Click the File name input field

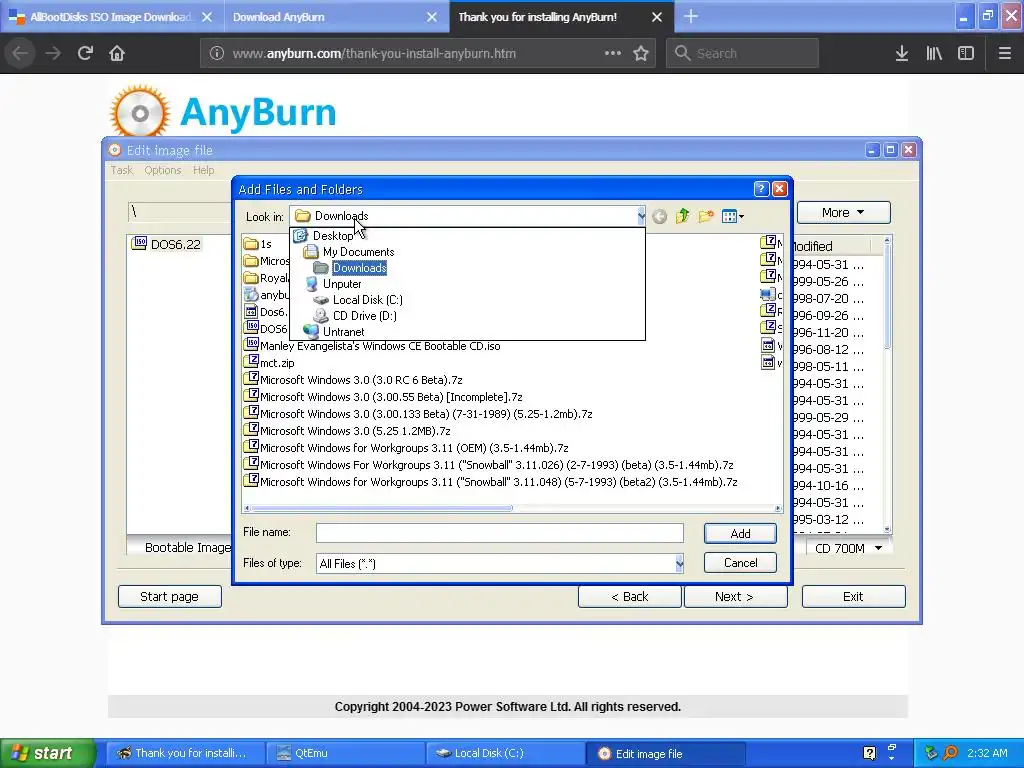pyautogui.click(x=500, y=533)
